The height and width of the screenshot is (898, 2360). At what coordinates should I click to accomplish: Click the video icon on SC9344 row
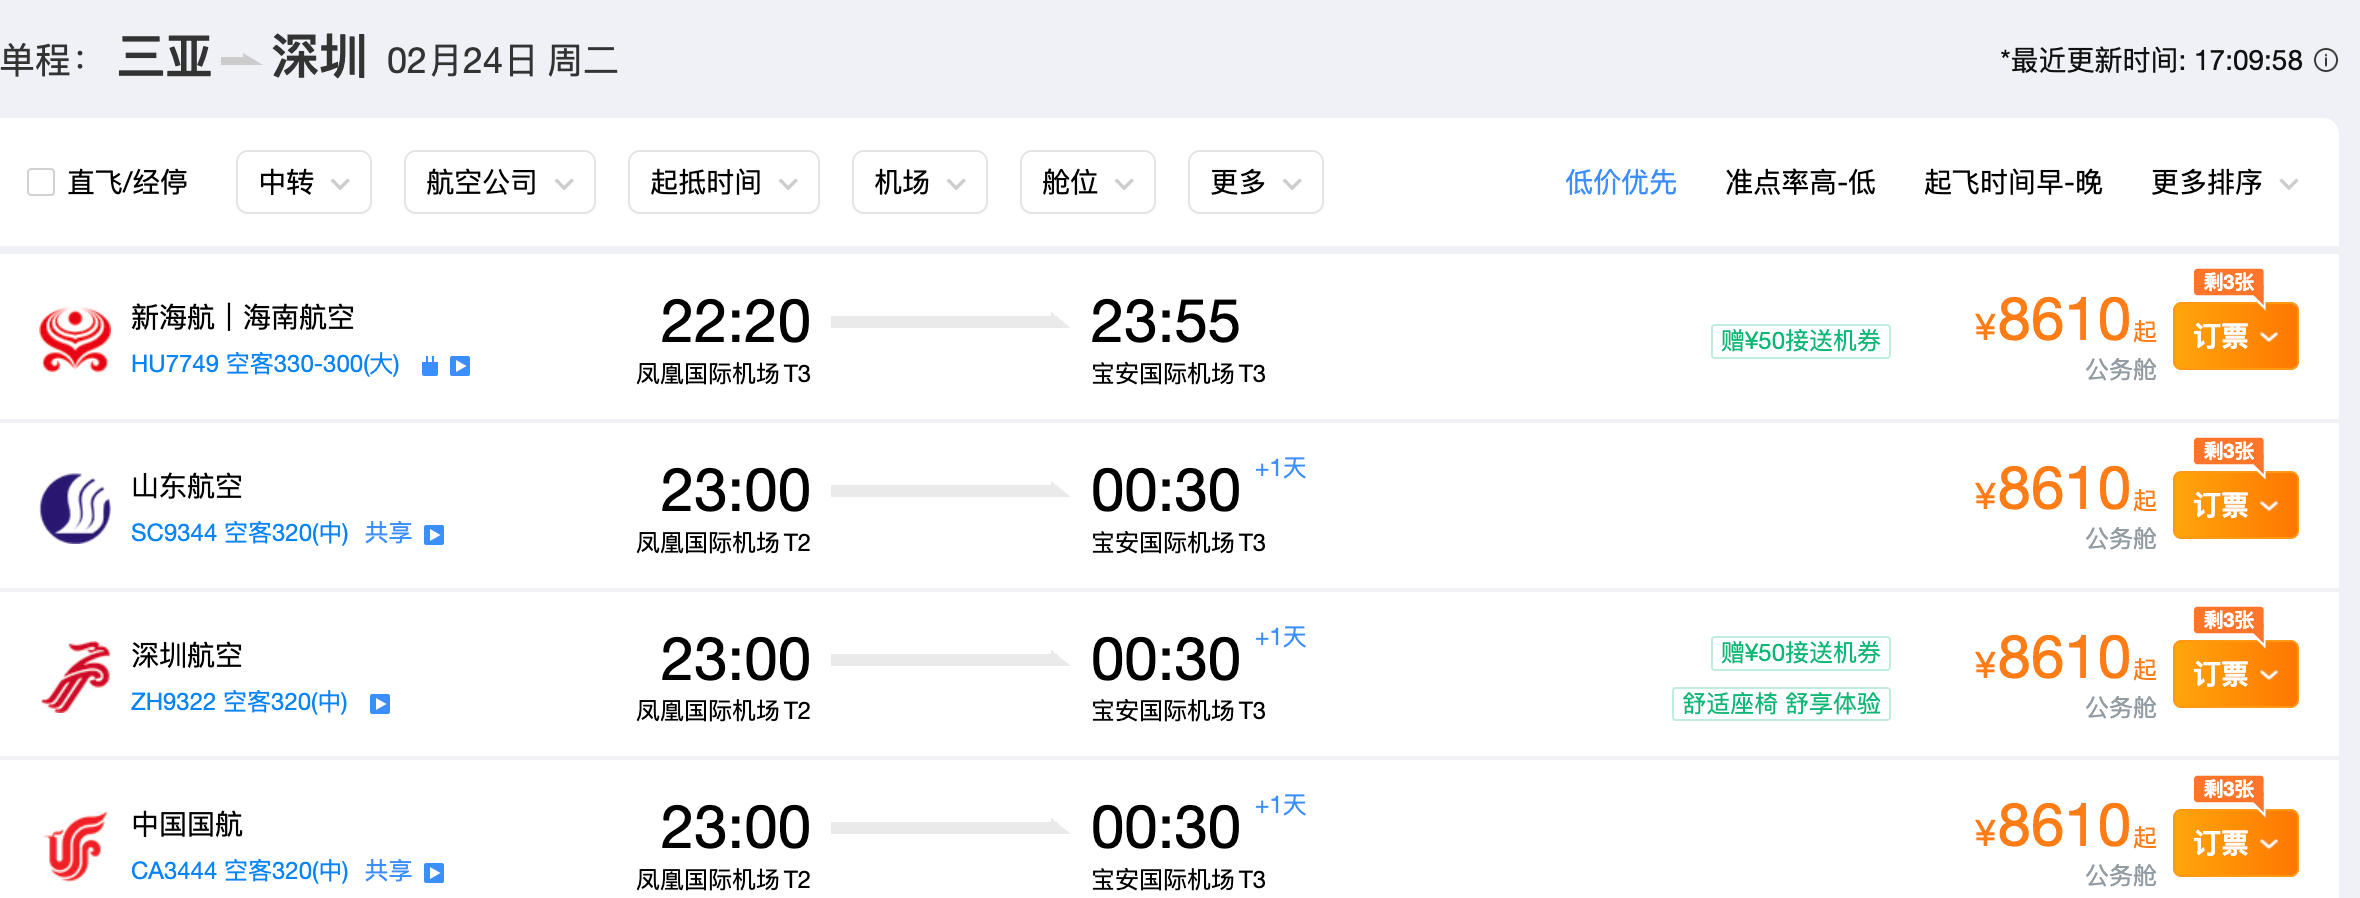pos(434,535)
